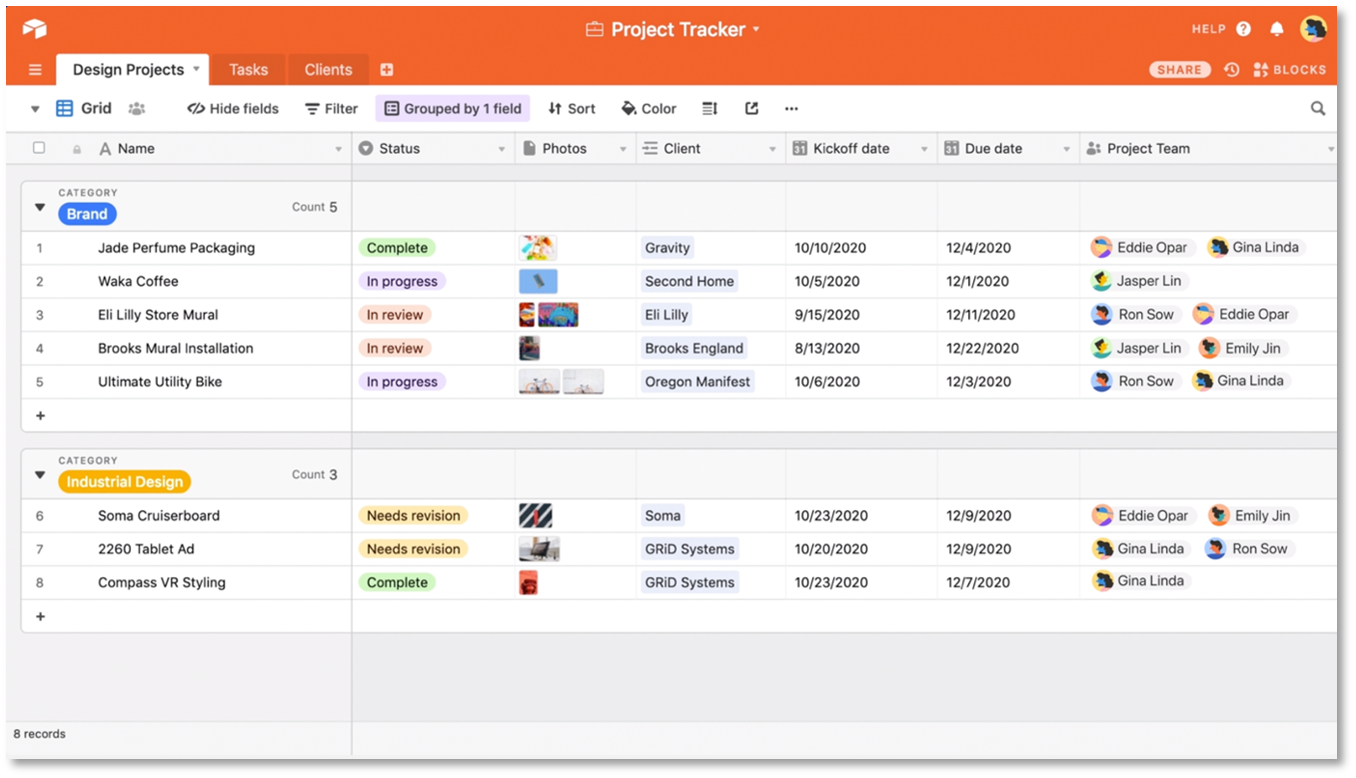Viewport: 1356px width, 778px height.
Task: Collapse the Brand category group
Action: (39, 207)
